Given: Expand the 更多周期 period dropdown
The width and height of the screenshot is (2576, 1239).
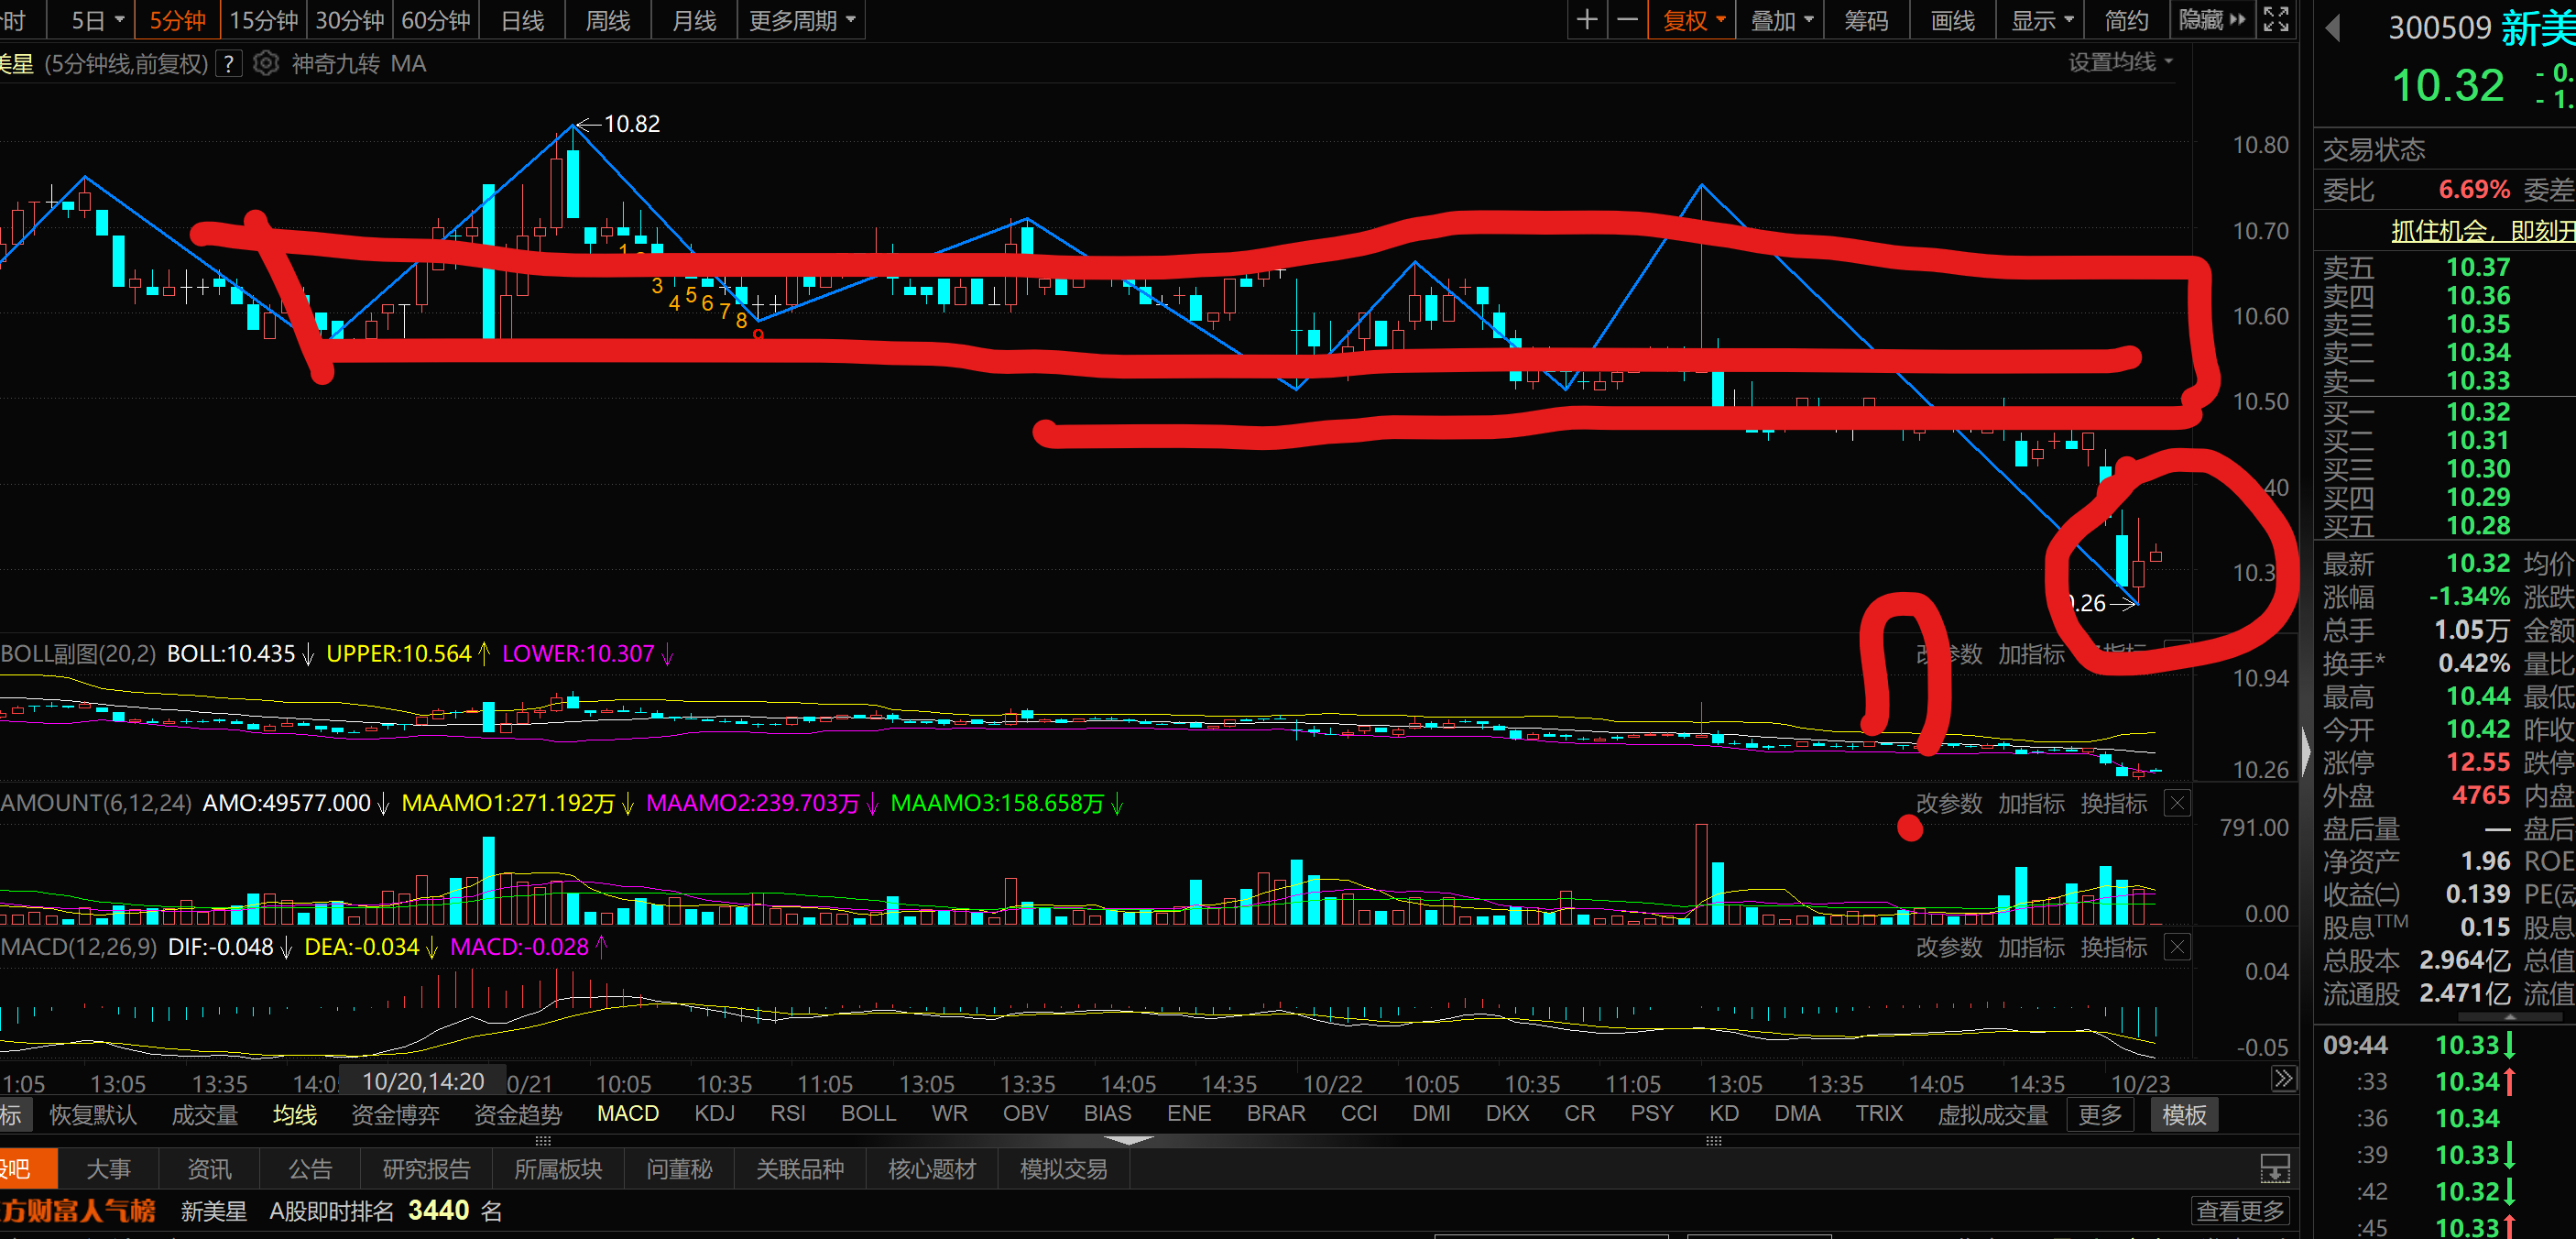Looking at the screenshot, I should click(801, 20).
